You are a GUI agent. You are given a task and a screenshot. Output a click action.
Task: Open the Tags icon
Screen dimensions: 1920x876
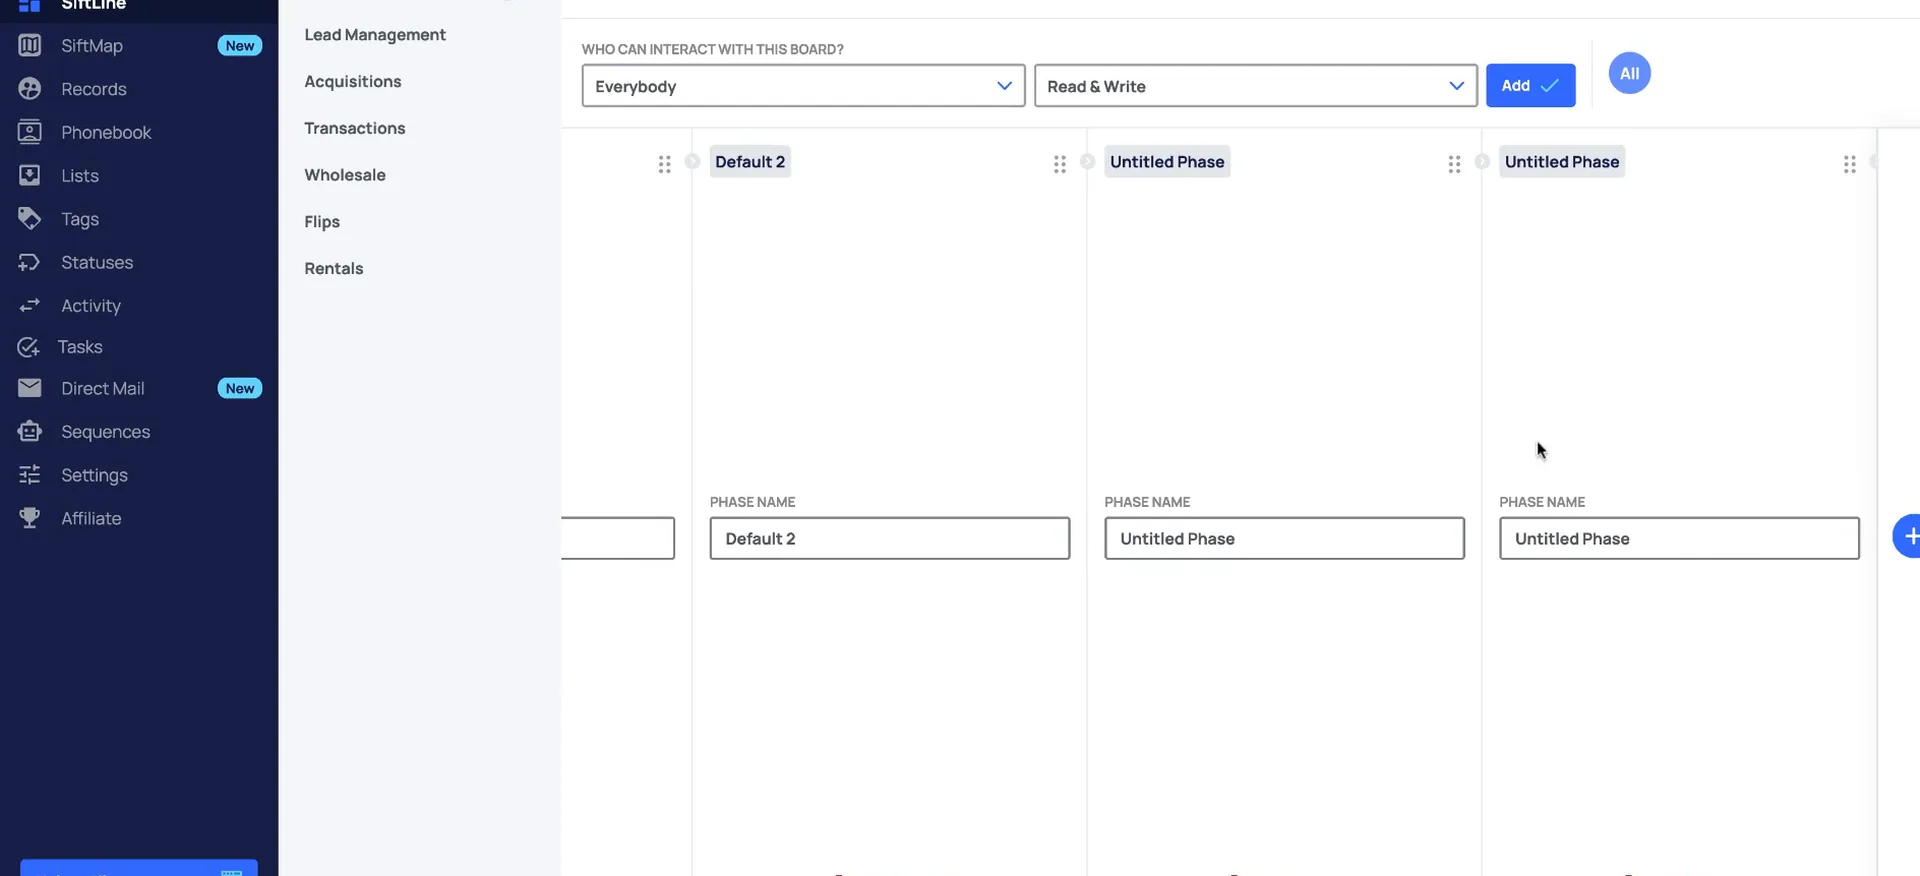[30, 219]
